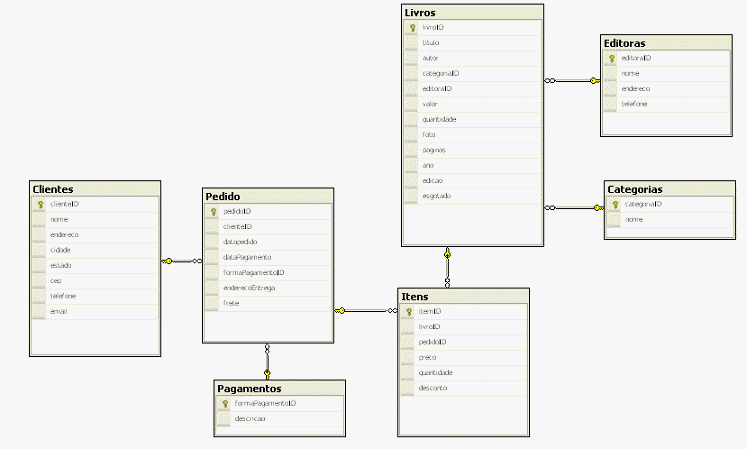
Task: Click the key icon of formaPagamentoID in Pagamentos
Action: click(225, 404)
